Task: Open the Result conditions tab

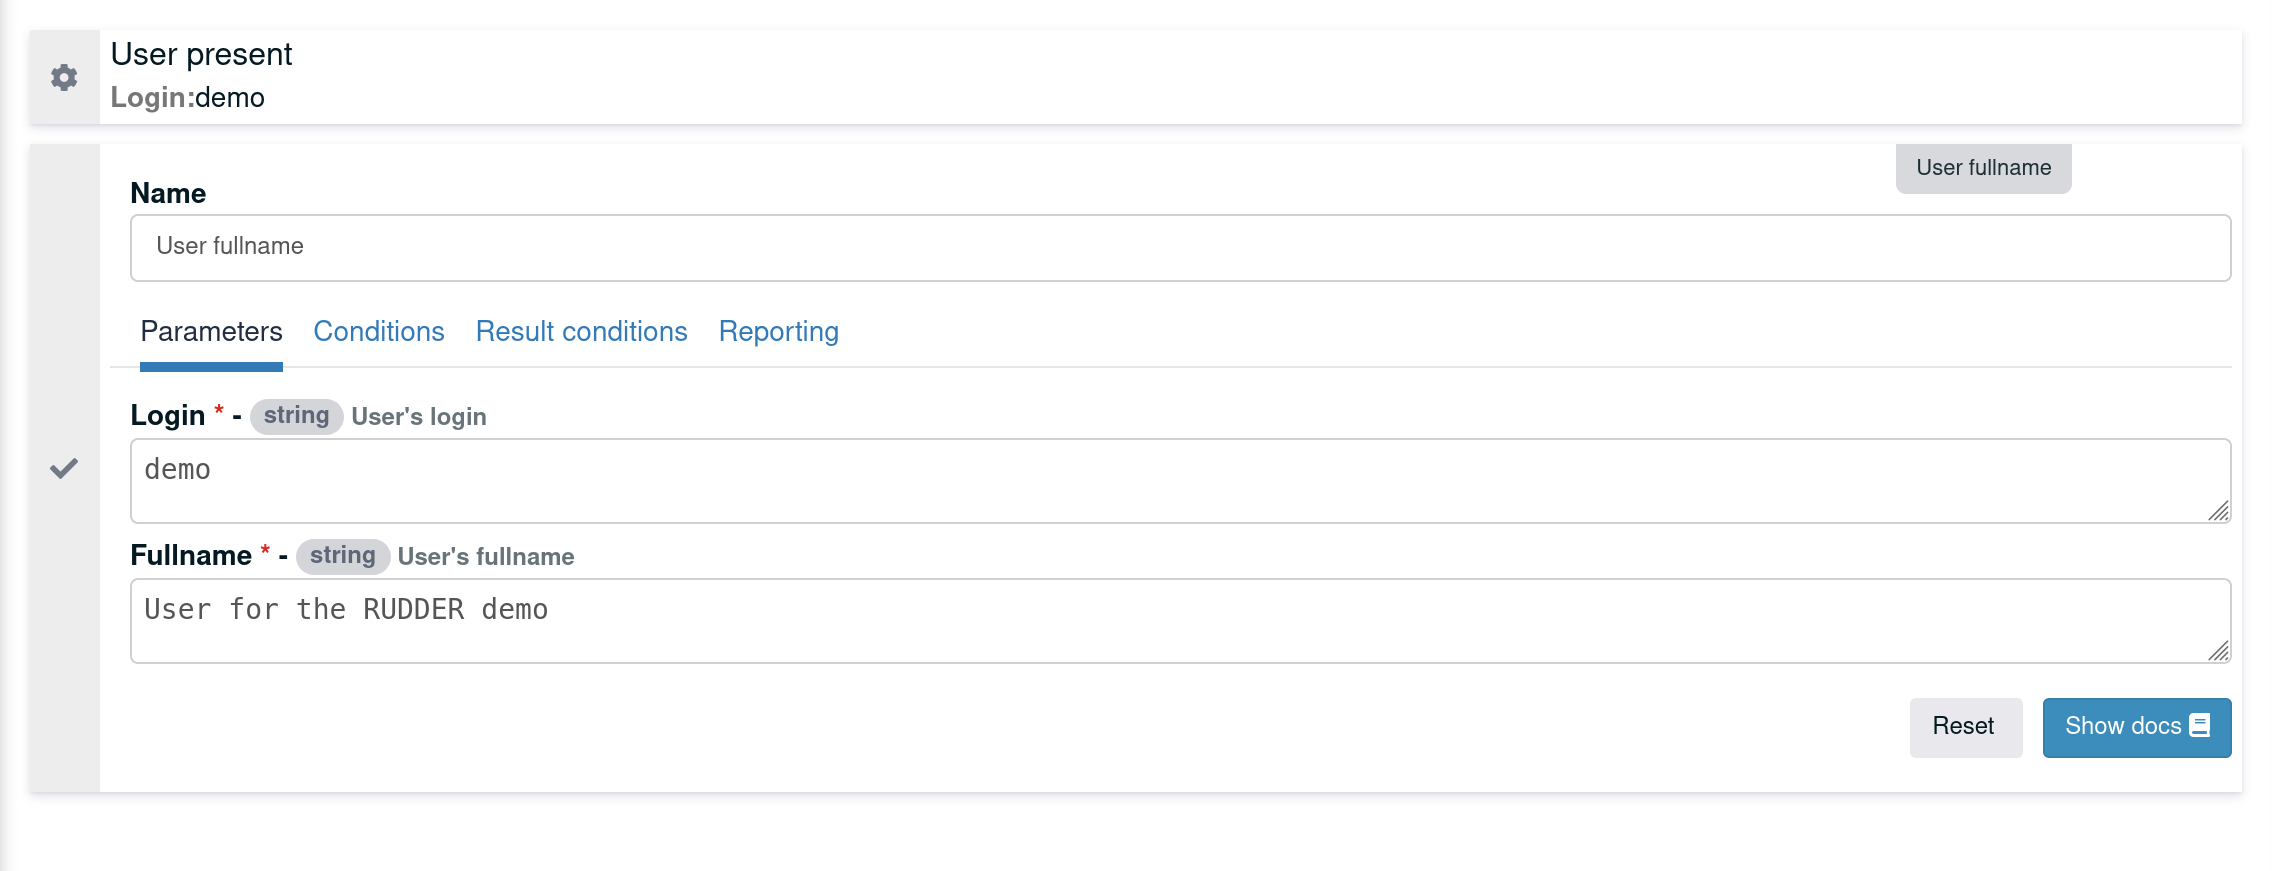Action: (x=581, y=331)
